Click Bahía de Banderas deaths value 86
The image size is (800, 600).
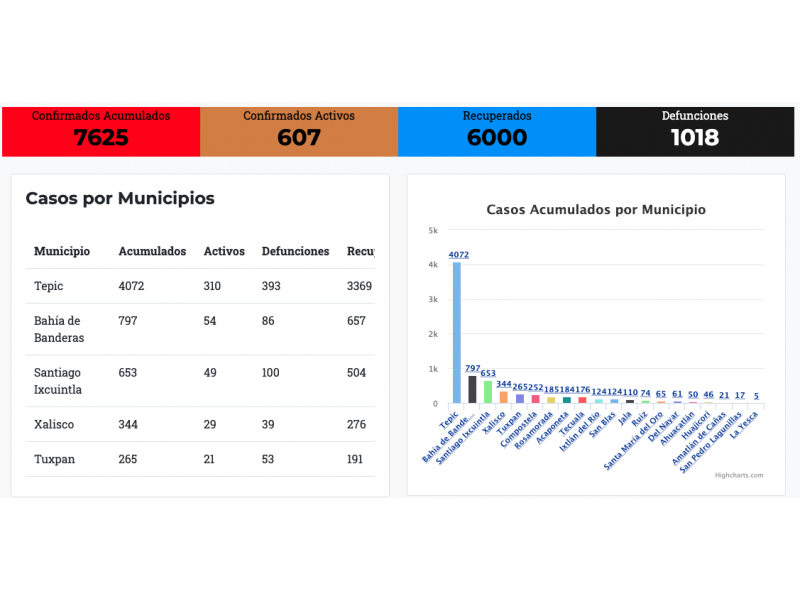[x=268, y=320]
